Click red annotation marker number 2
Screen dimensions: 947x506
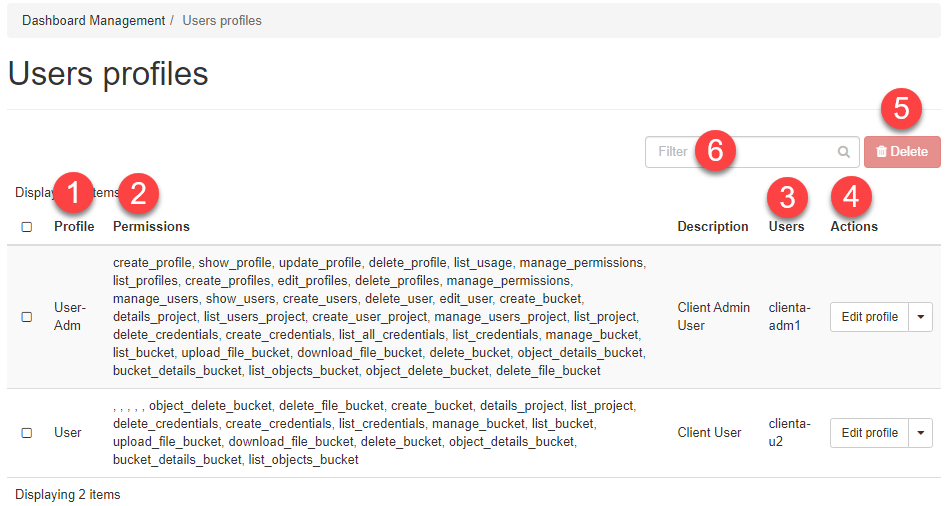click(138, 192)
